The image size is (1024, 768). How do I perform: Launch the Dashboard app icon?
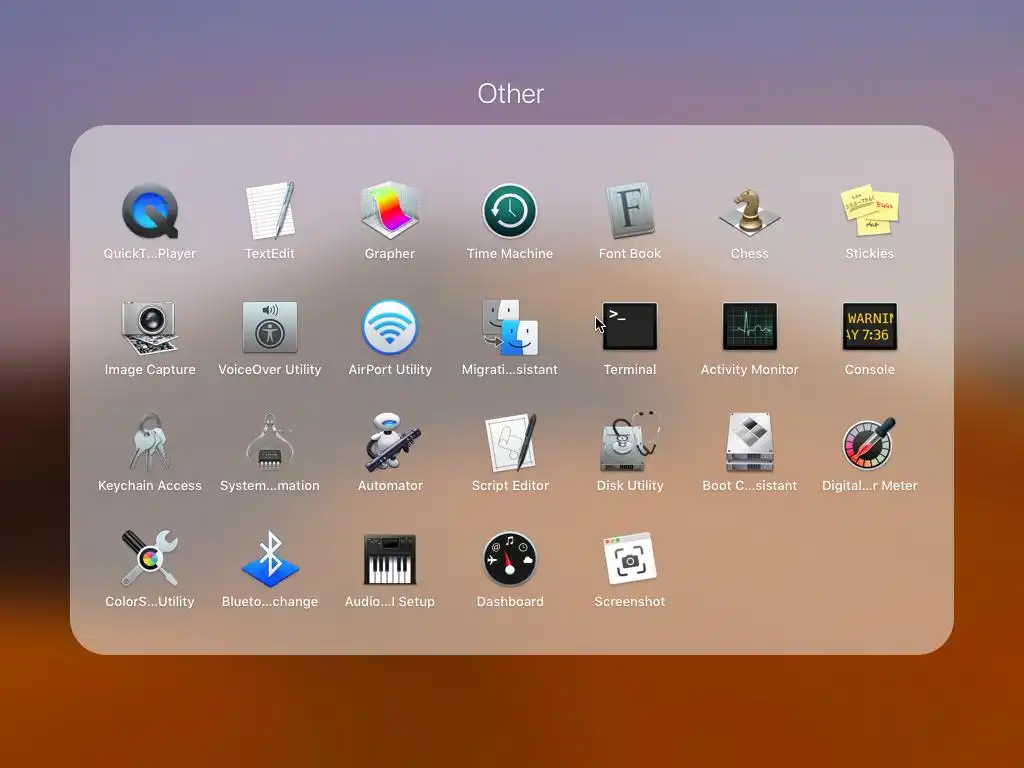click(510, 559)
